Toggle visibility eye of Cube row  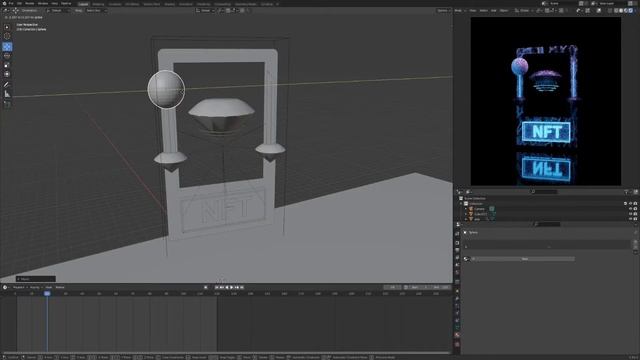coord(630,214)
